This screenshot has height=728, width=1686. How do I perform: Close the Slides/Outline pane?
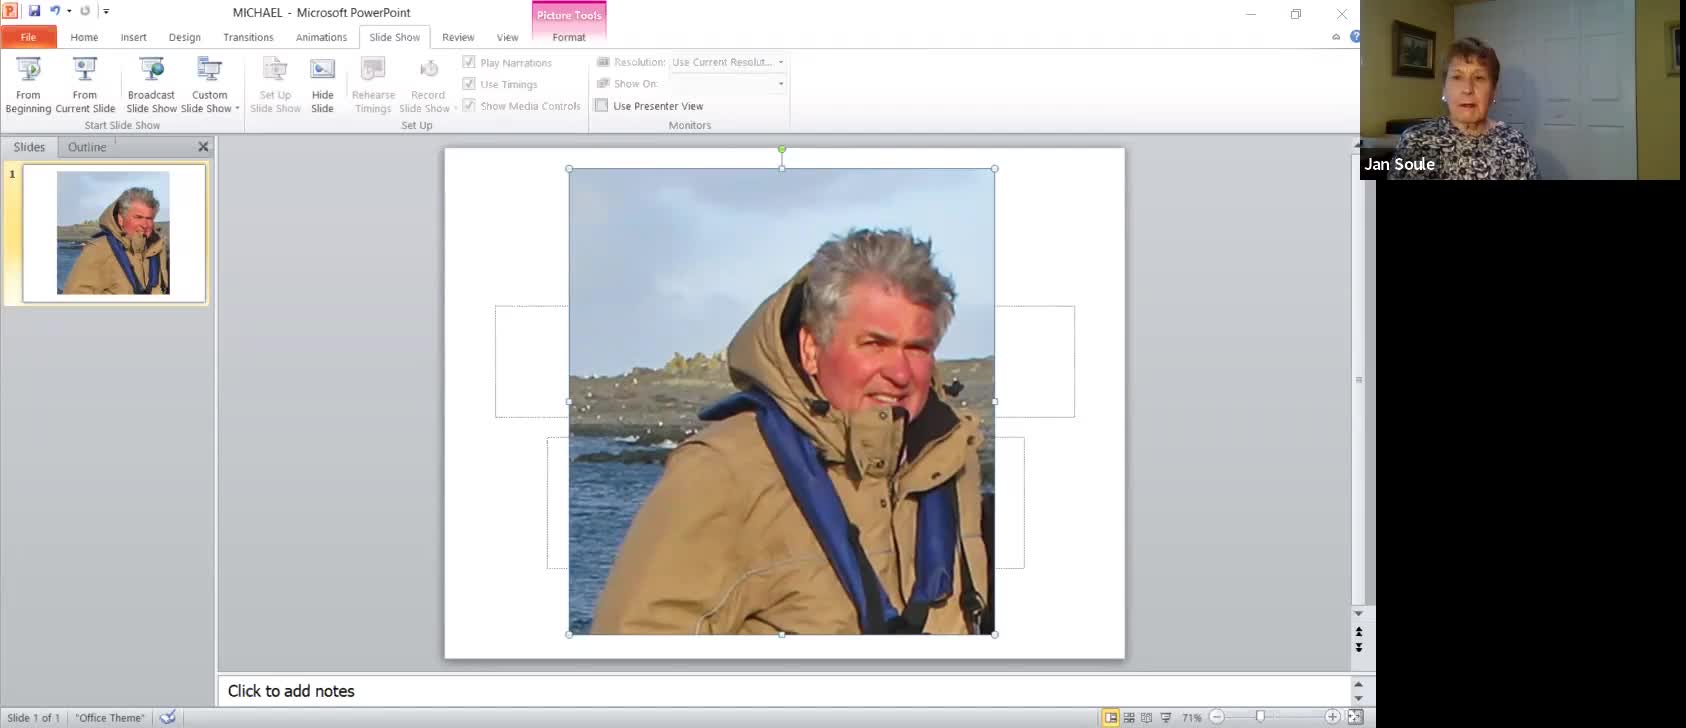[x=203, y=147]
